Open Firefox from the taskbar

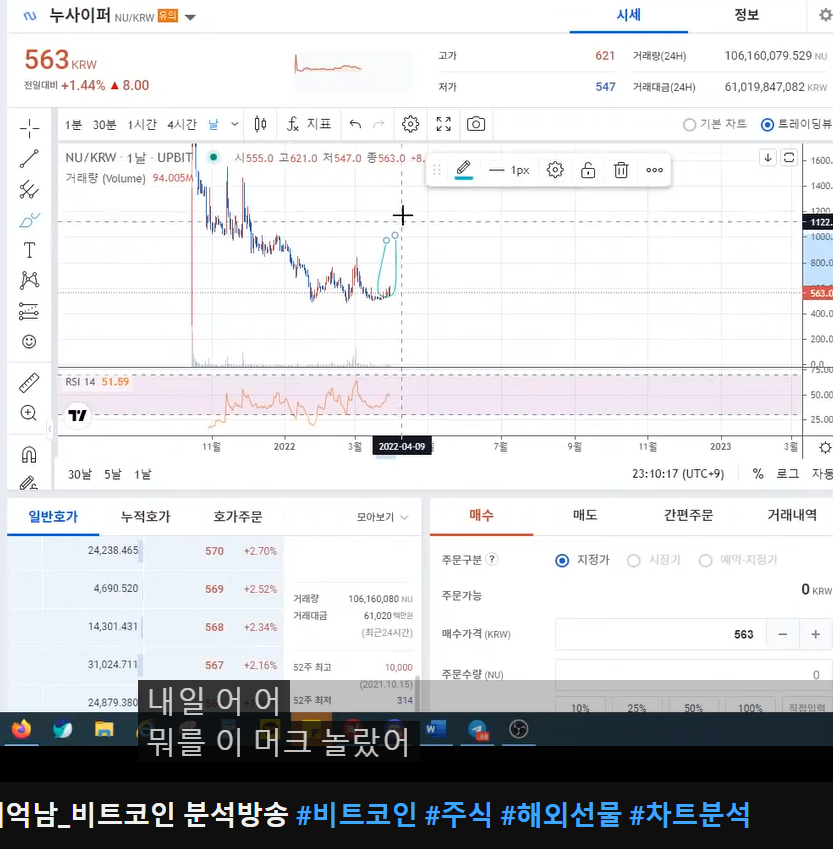click(22, 729)
